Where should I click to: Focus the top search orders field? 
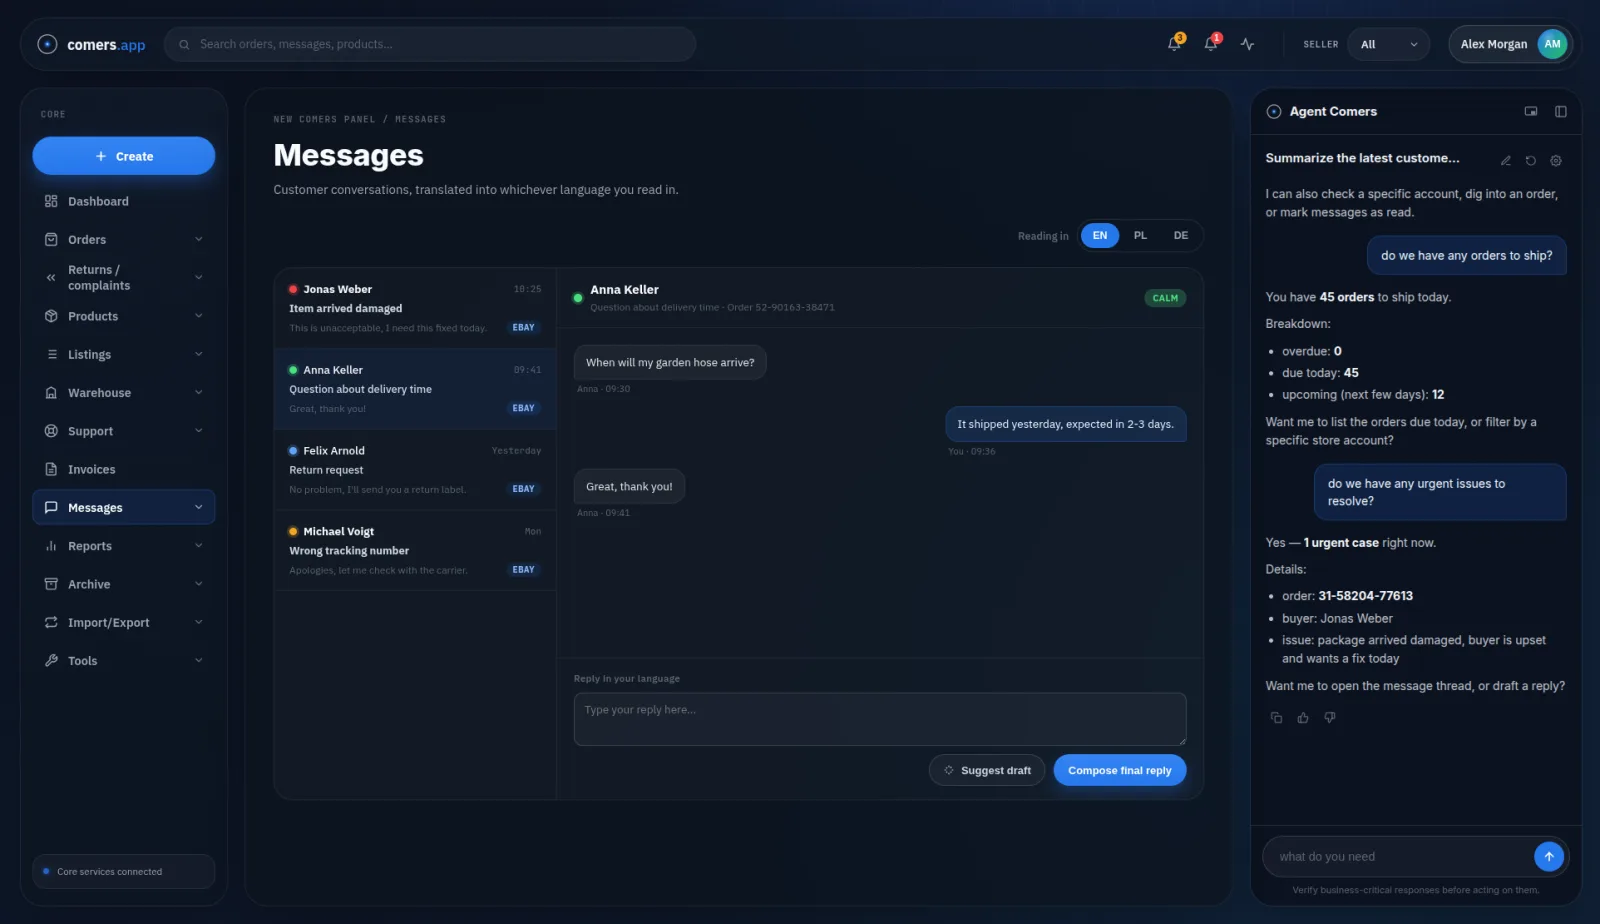click(430, 44)
